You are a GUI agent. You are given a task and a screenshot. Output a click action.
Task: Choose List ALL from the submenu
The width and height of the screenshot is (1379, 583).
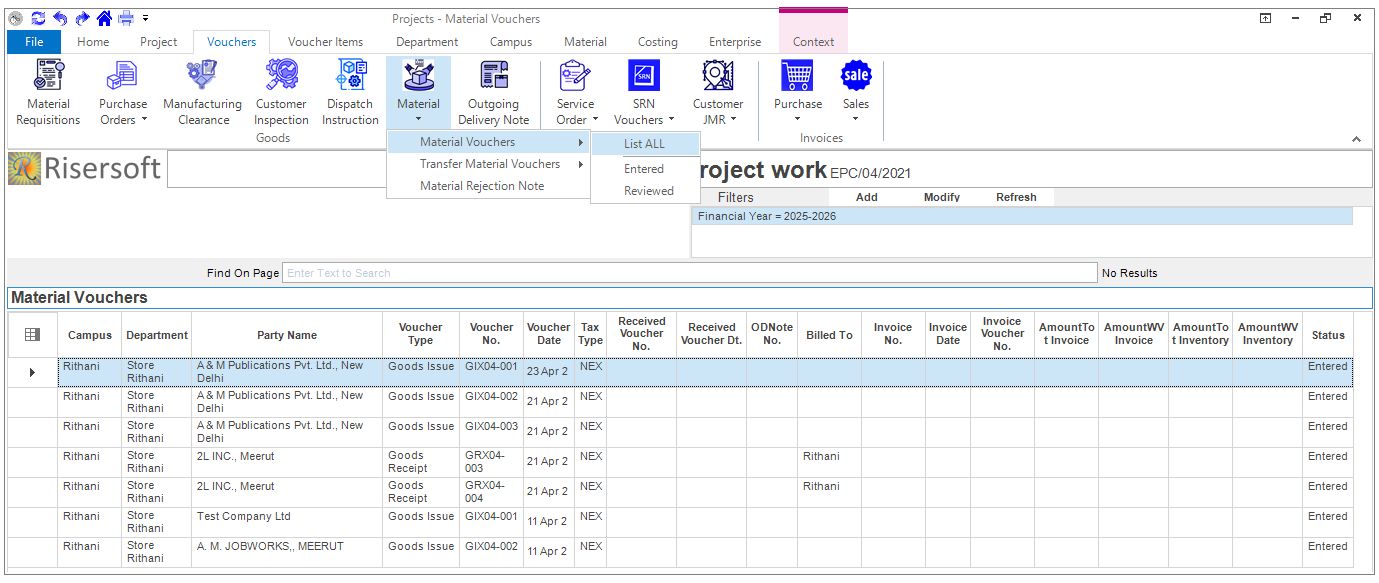tap(644, 144)
